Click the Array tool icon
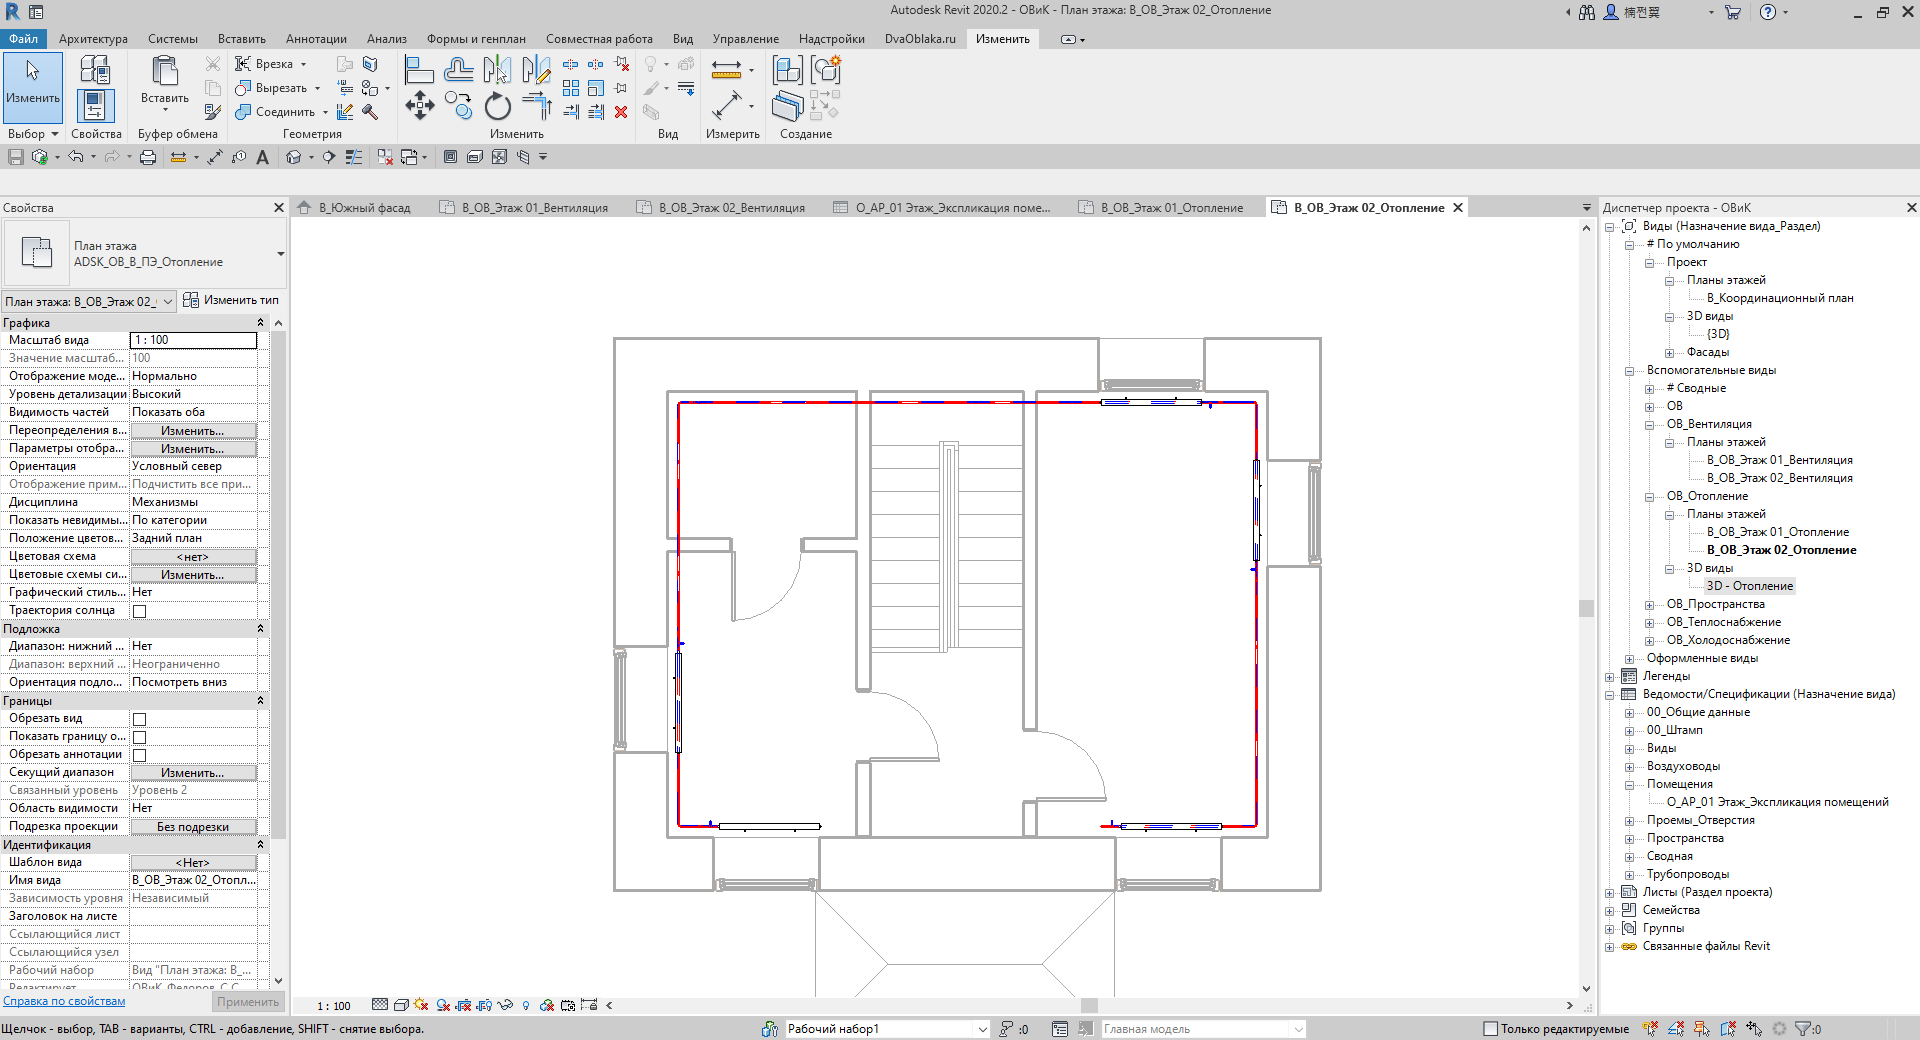Image resolution: width=1920 pixels, height=1040 pixels. point(571,88)
